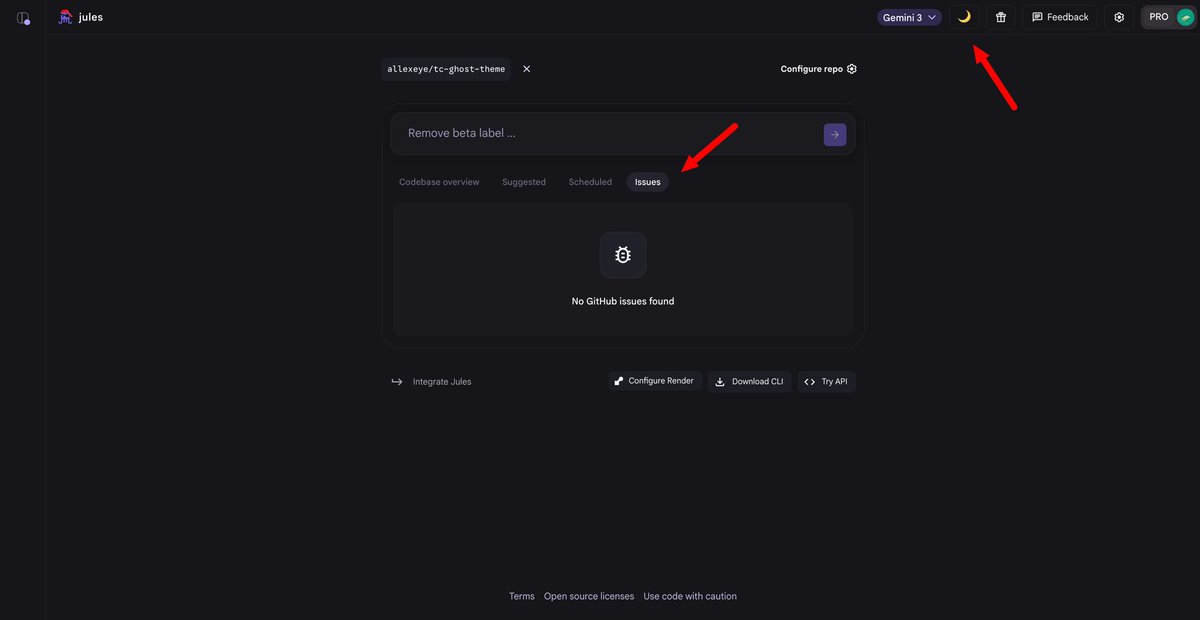The height and width of the screenshot is (620, 1200).
Task: Open settings gear in top bar
Action: click(x=1119, y=17)
